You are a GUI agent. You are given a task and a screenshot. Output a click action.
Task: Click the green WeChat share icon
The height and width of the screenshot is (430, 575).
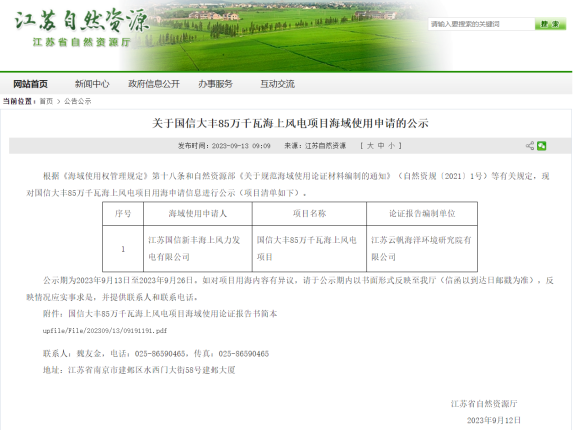tap(542, 146)
